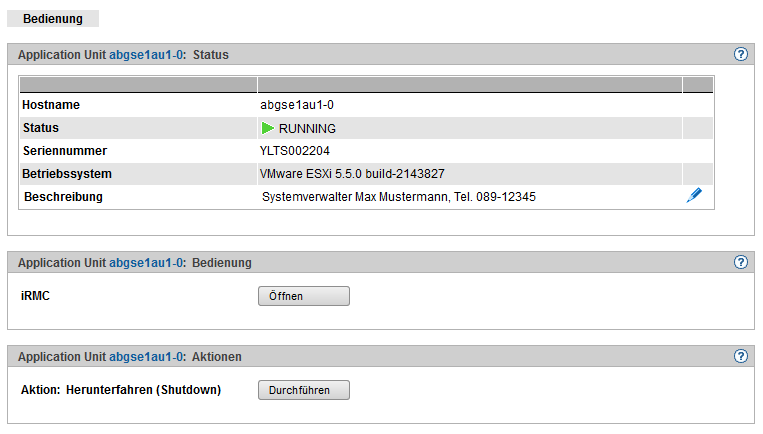763x434 pixels.
Task: Open help for the Status section
Action: tap(741, 54)
